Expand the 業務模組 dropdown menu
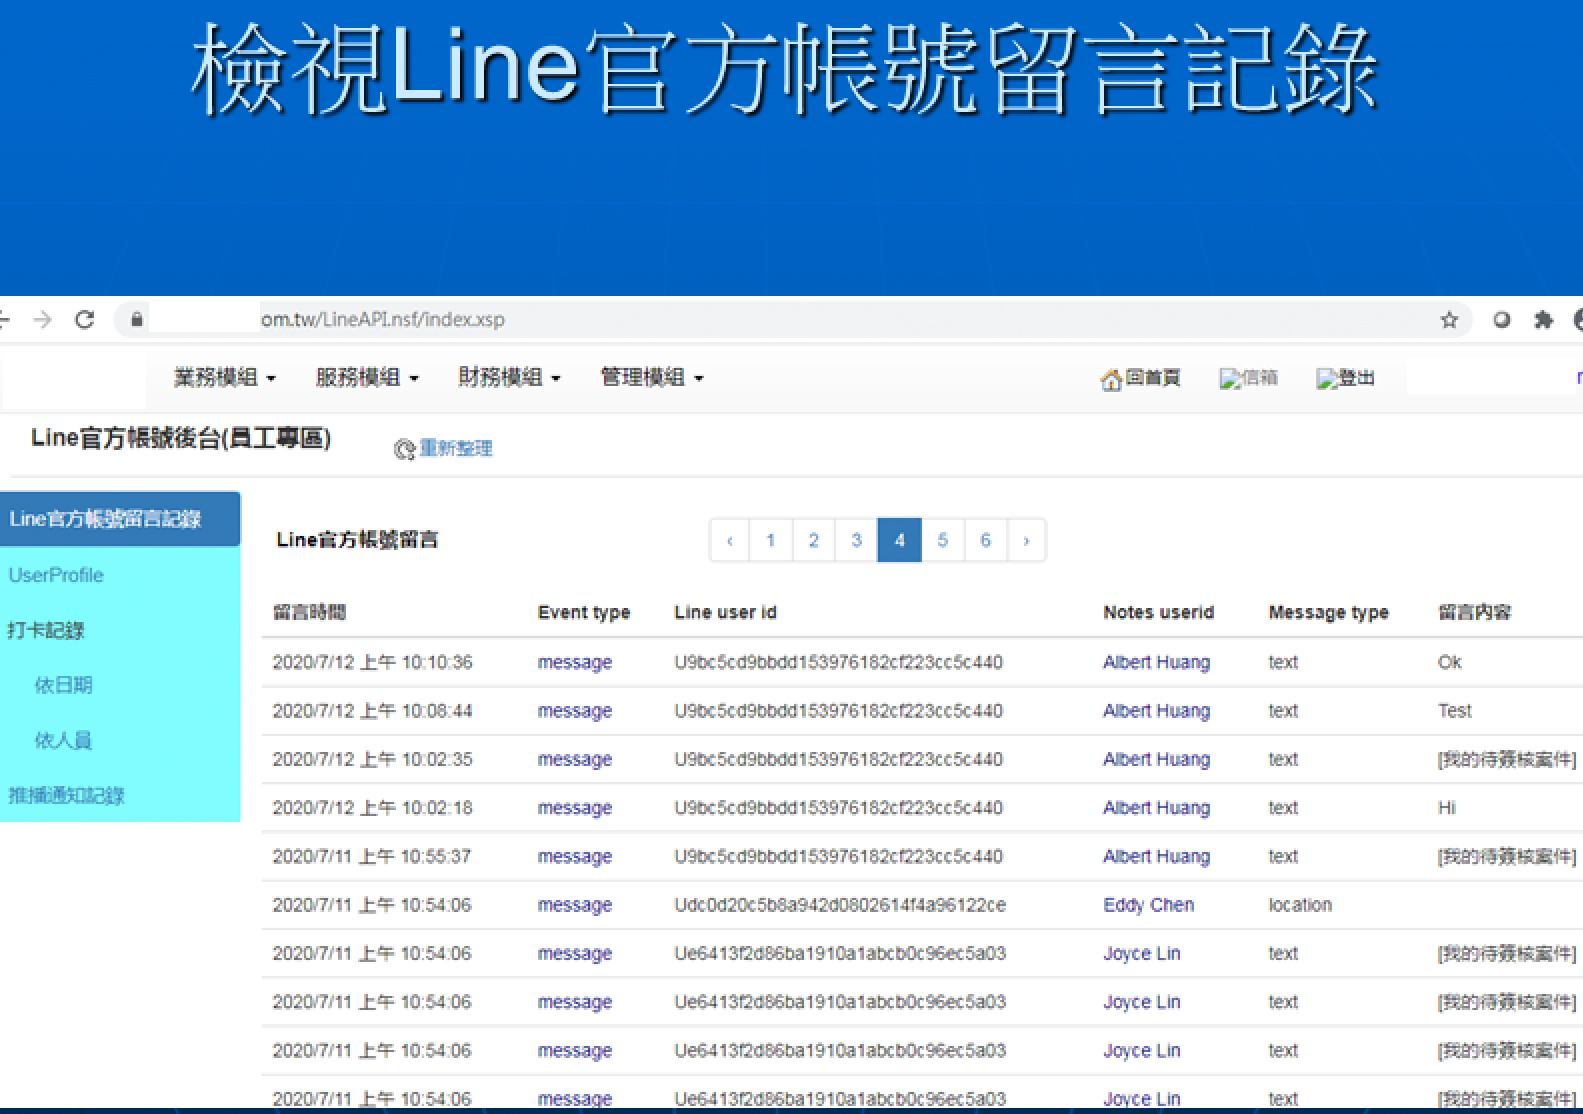Viewport: 1583px width, 1114px height. 225,378
